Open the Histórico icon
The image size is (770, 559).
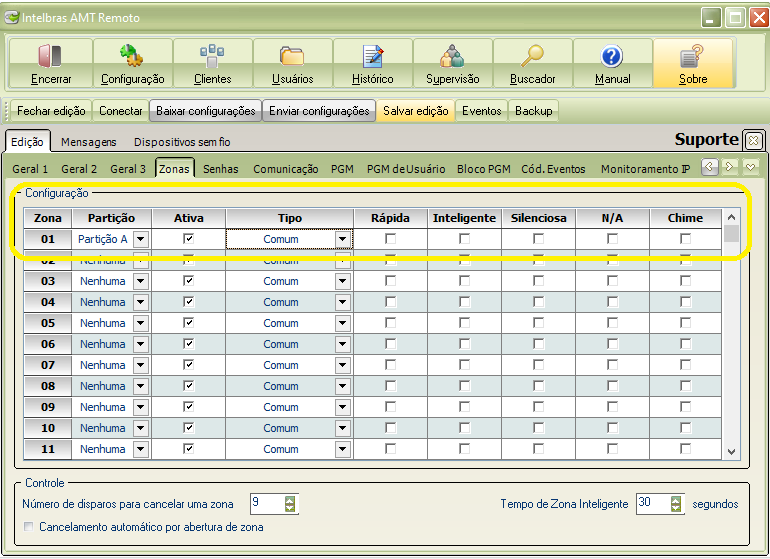click(372, 63)
